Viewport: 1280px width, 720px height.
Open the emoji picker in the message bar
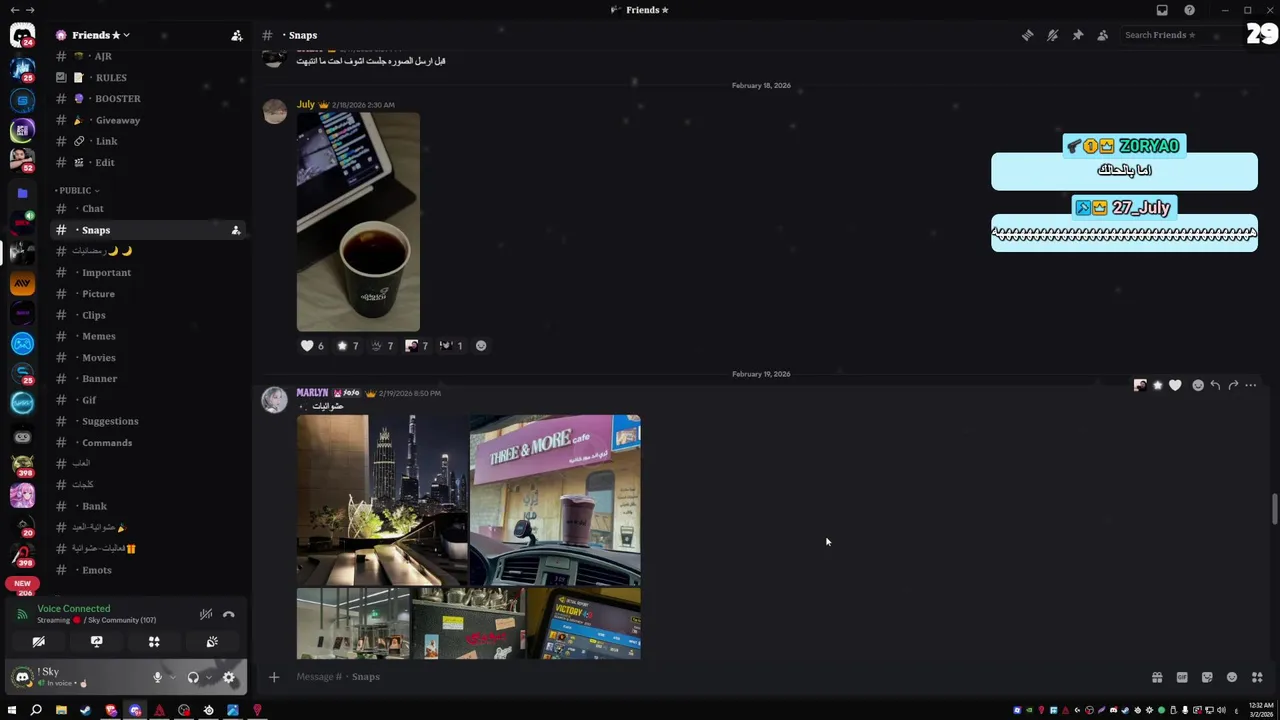(x=1232, y=677)
